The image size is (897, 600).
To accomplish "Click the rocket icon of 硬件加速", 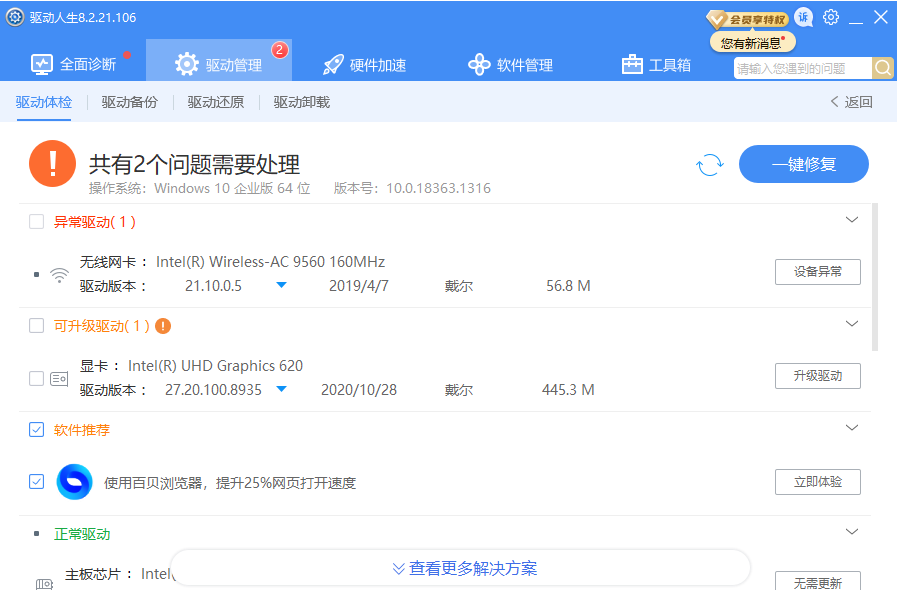I will [x=333, y=65].
